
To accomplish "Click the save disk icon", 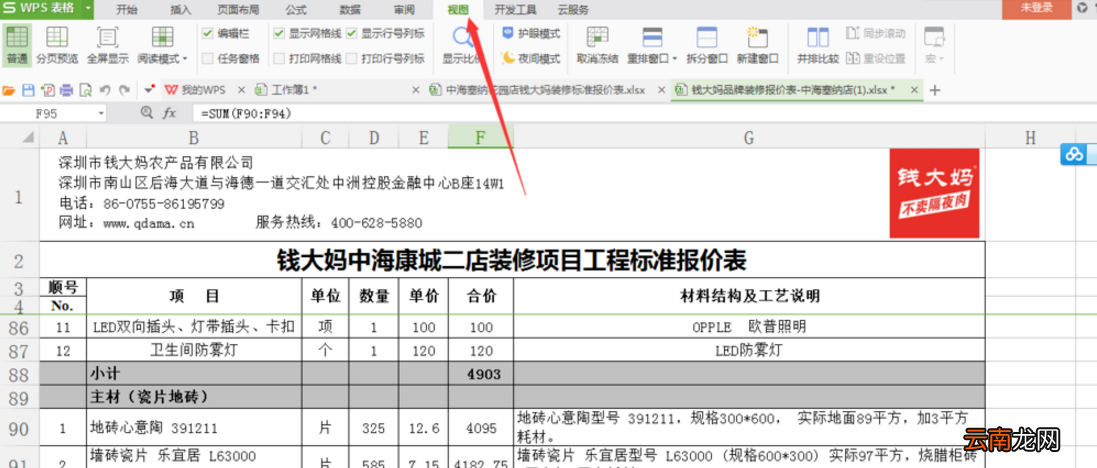I will coord(29,90).
